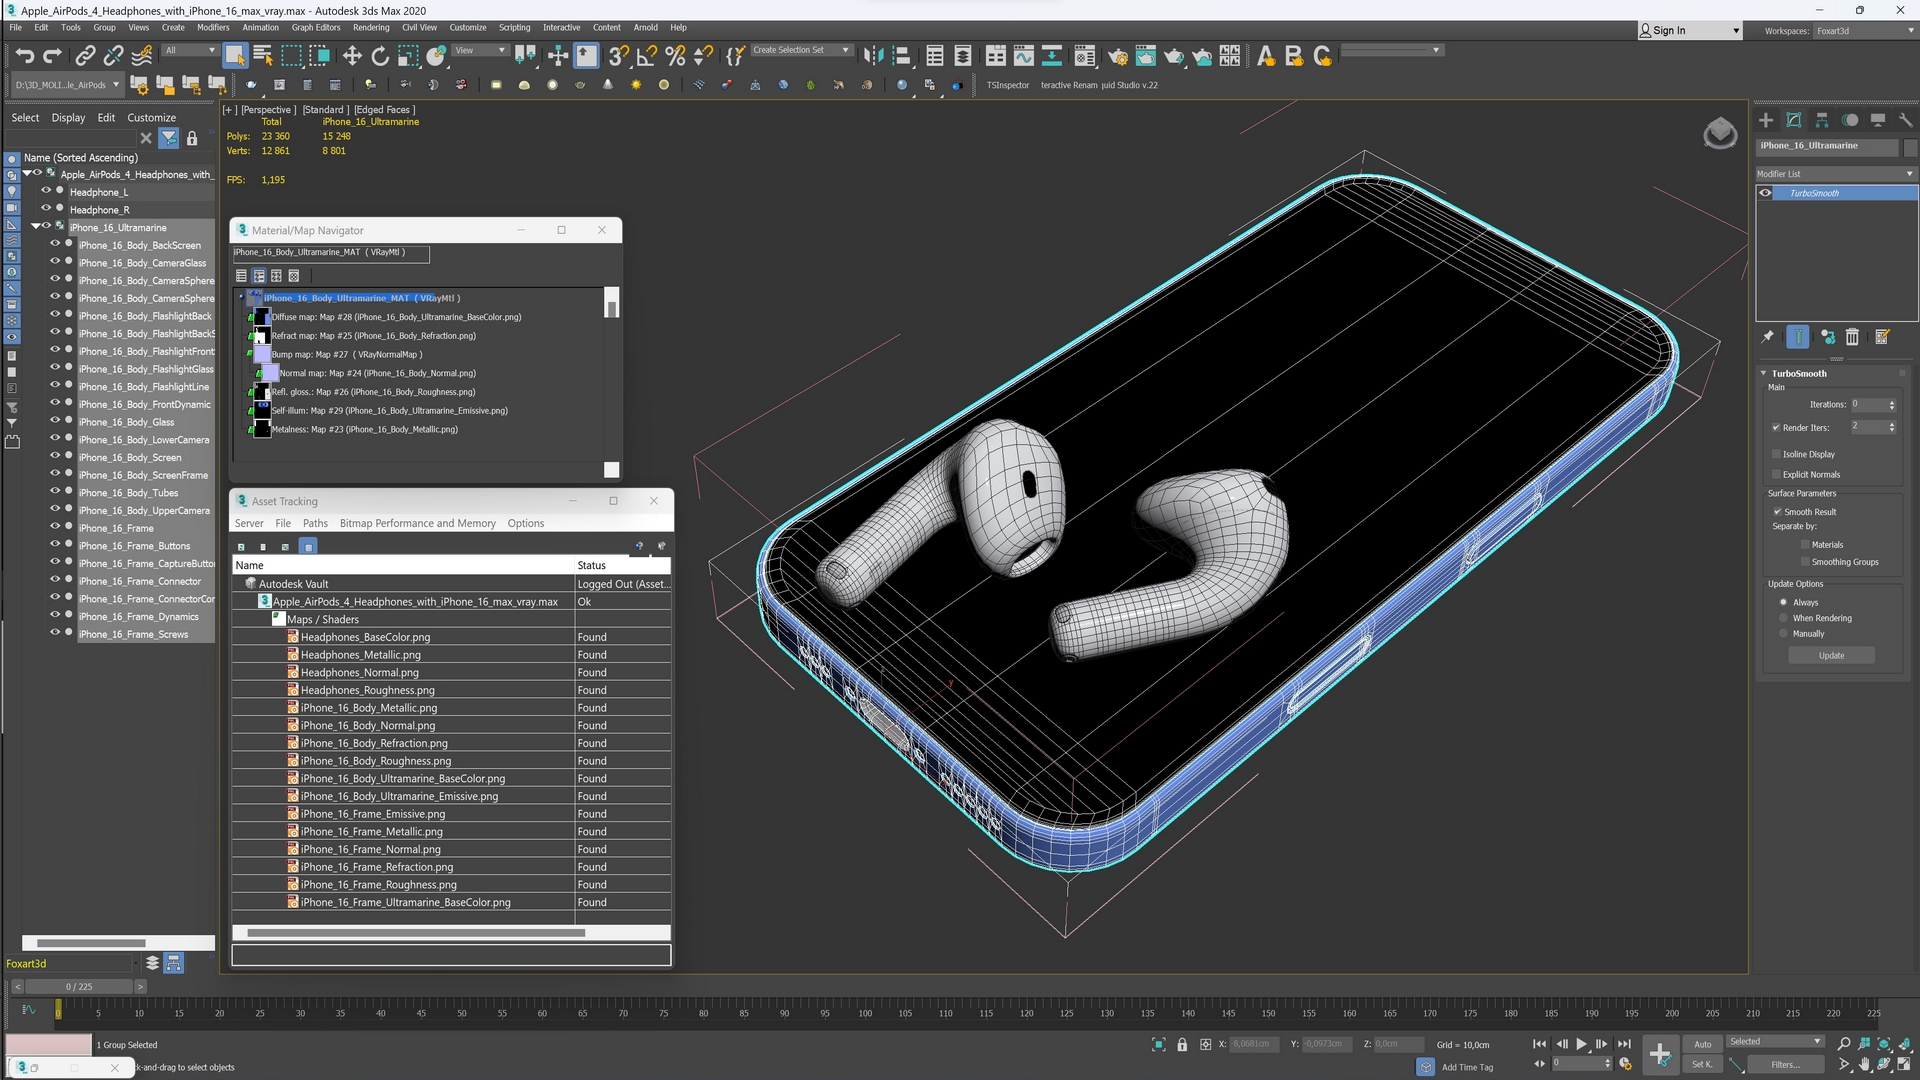Open the Select by Name tool

point(263,56)
